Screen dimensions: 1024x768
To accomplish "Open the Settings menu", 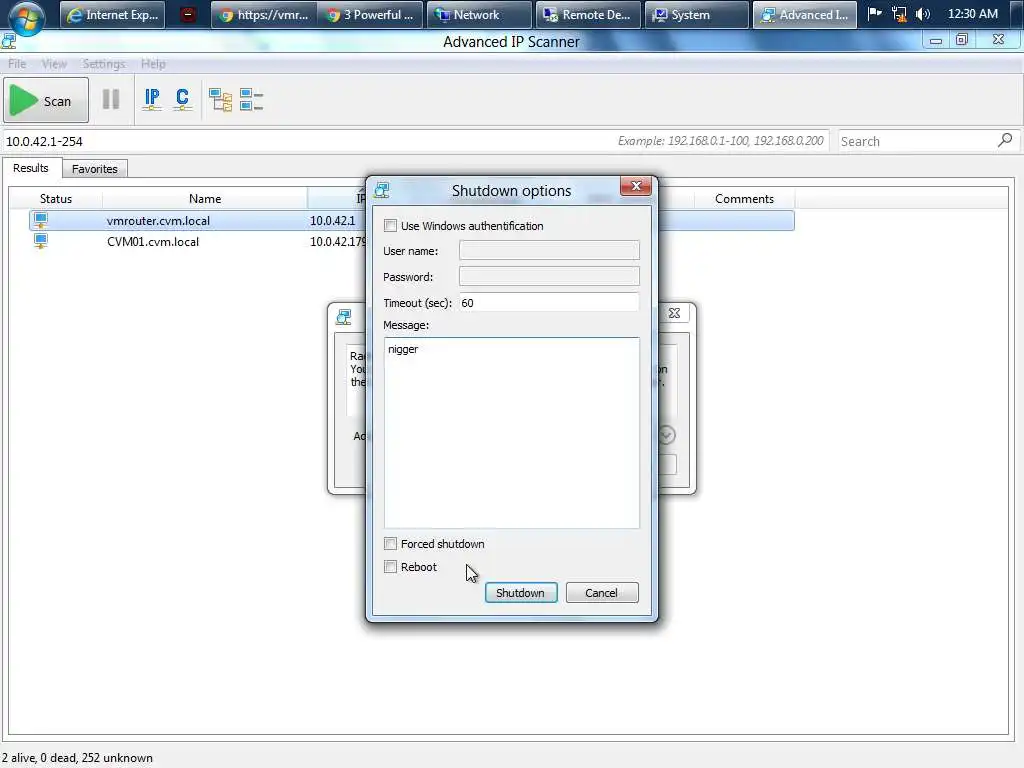I will 104,64.
